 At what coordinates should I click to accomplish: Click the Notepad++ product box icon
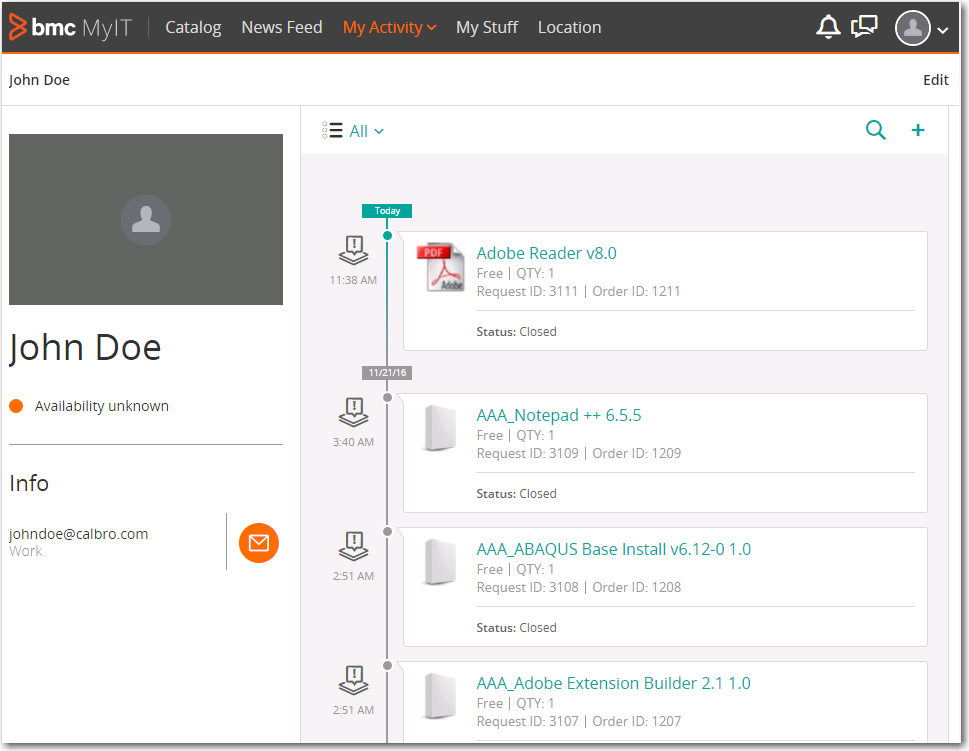pyautogui.click(x=440, y=428)
